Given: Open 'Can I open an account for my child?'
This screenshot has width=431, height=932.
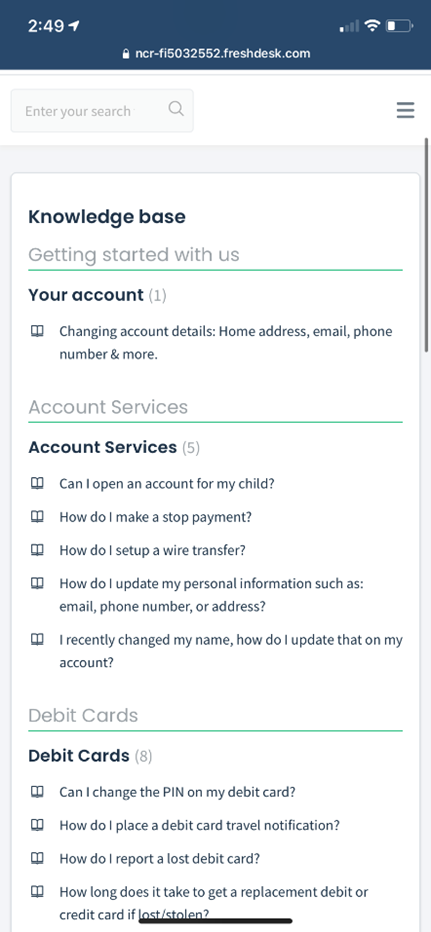Looking at the screenshot, I should coord(166,483).
